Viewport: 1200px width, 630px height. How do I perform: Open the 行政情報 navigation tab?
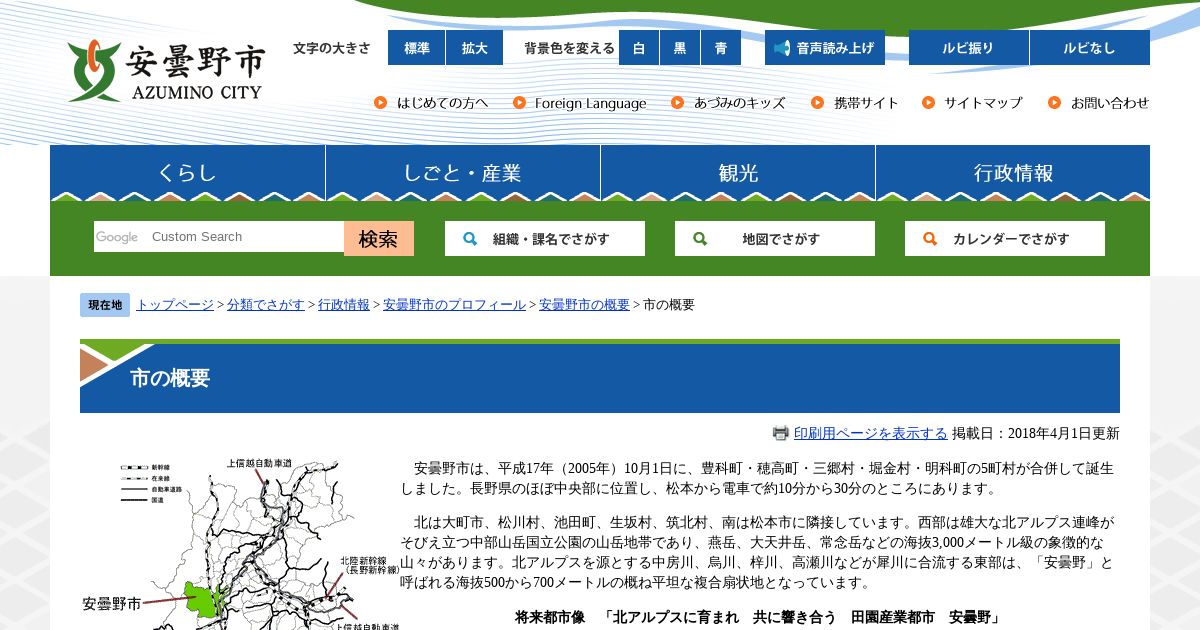click(1013, 173)
